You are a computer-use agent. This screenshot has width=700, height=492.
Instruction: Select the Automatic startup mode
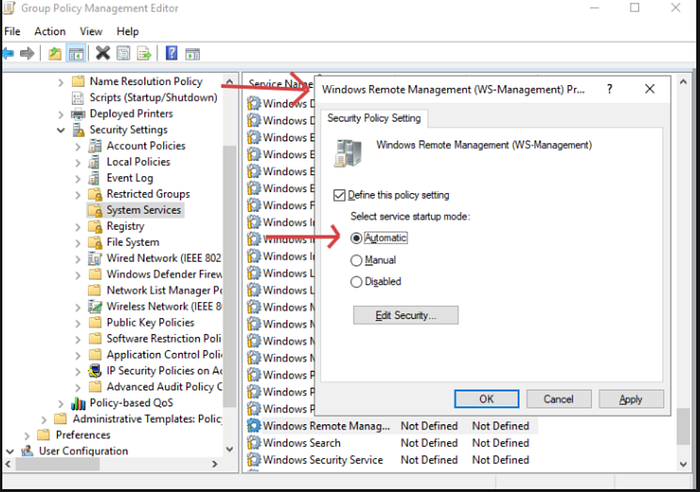coord(356,238)
